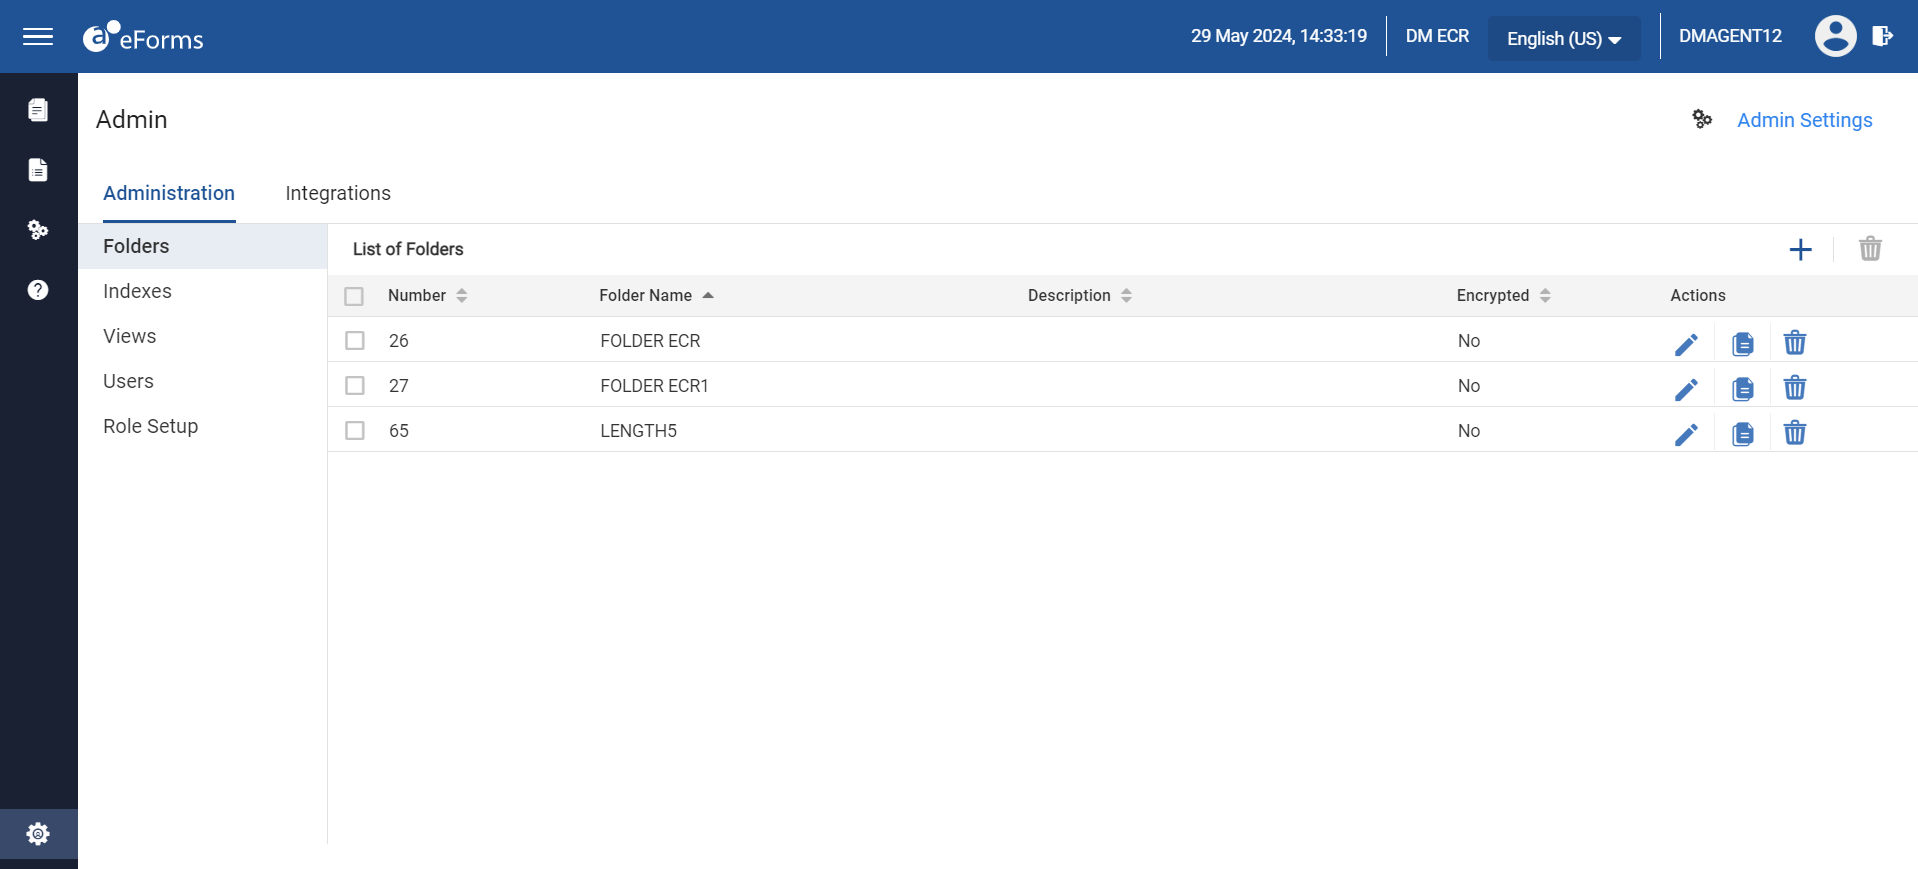Edit the LENGTH5 row
The image size is (1918, 869).
tap(1686, 434)
